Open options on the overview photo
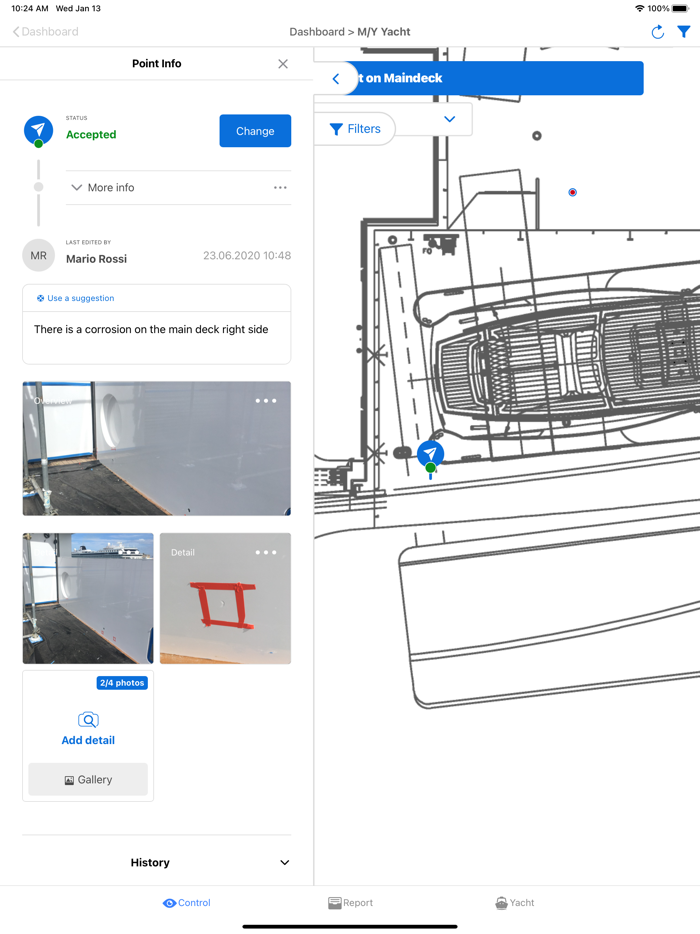 point(266,401)
